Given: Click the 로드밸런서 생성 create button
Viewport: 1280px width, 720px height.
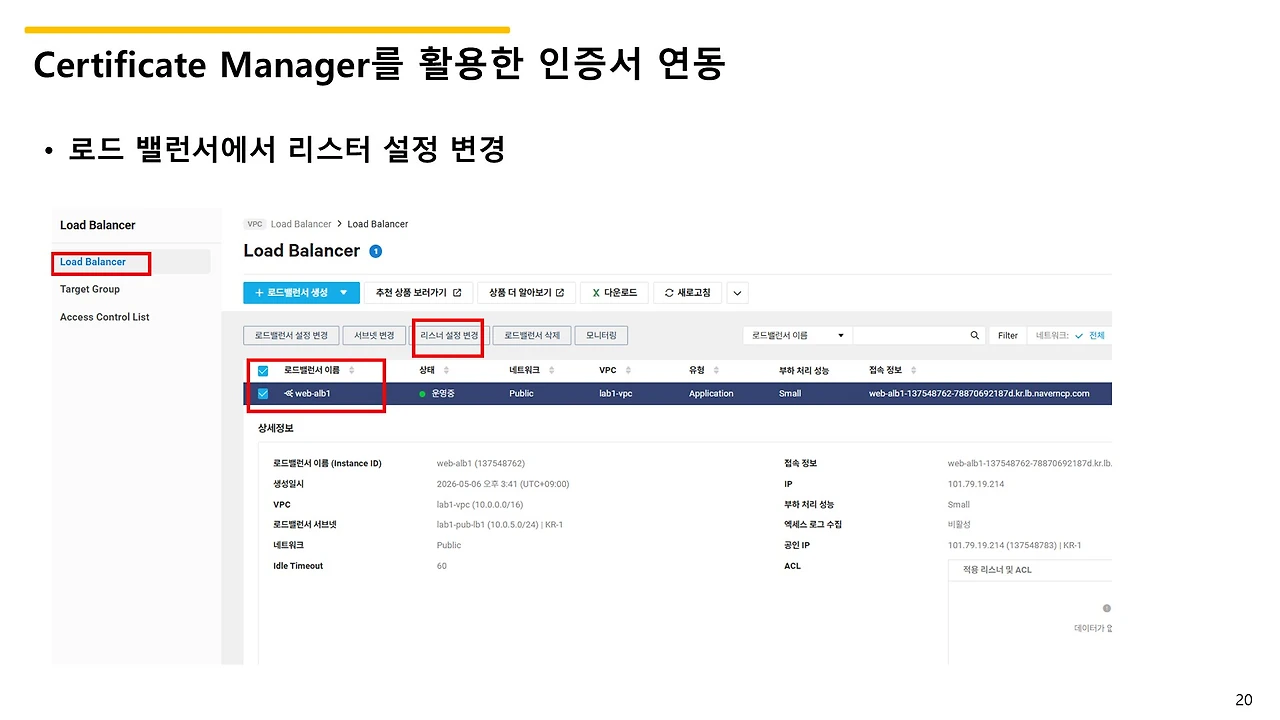Looking at the screenshot, I should pos(300,293).
